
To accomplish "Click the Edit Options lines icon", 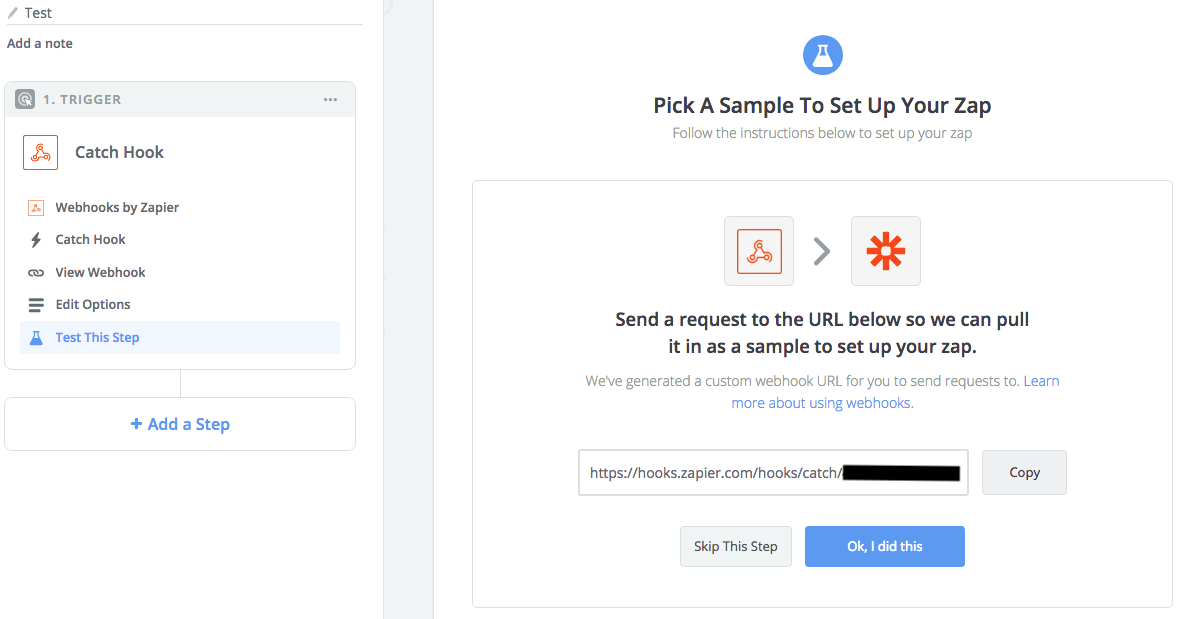I will pyautogui.click(x=35, y=305).
